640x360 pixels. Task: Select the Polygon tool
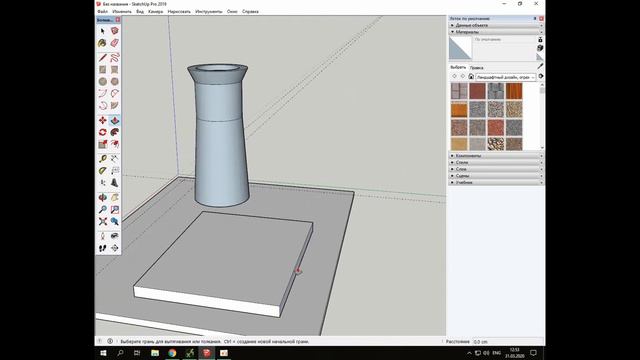(x=115, y=81)
